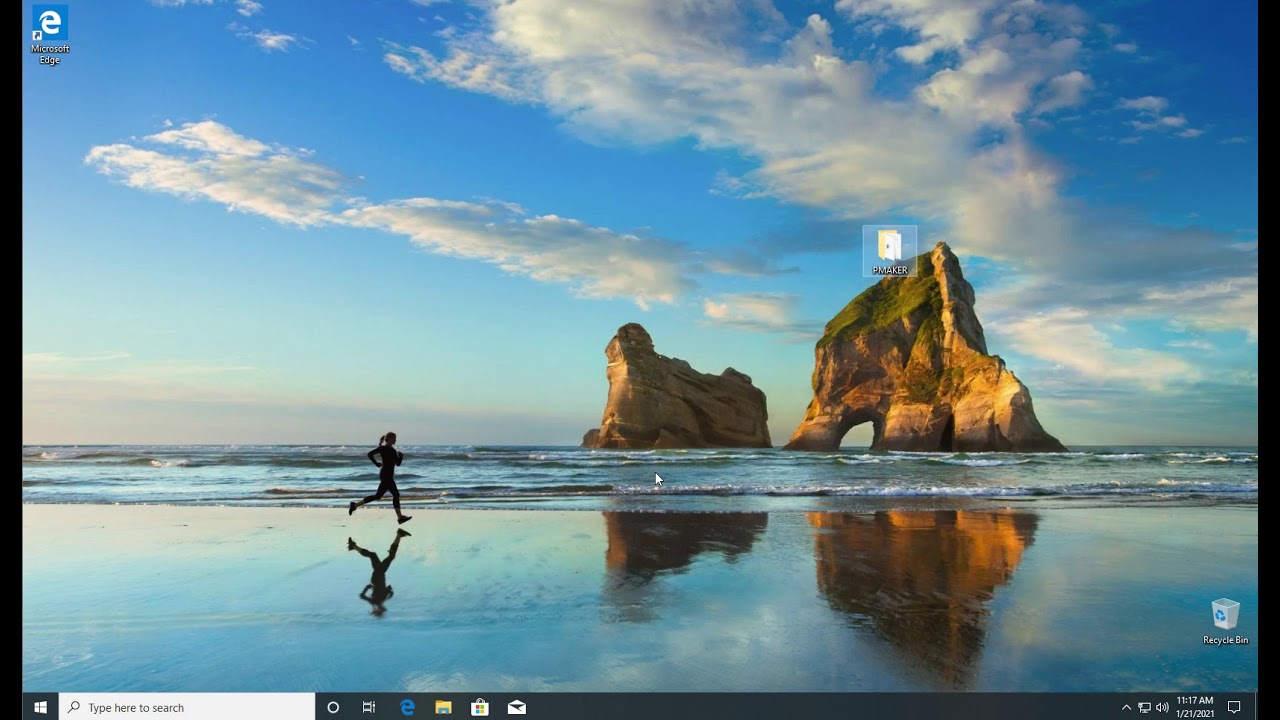Open Microsoft Store from the taskbar

[x=480, y=707]
